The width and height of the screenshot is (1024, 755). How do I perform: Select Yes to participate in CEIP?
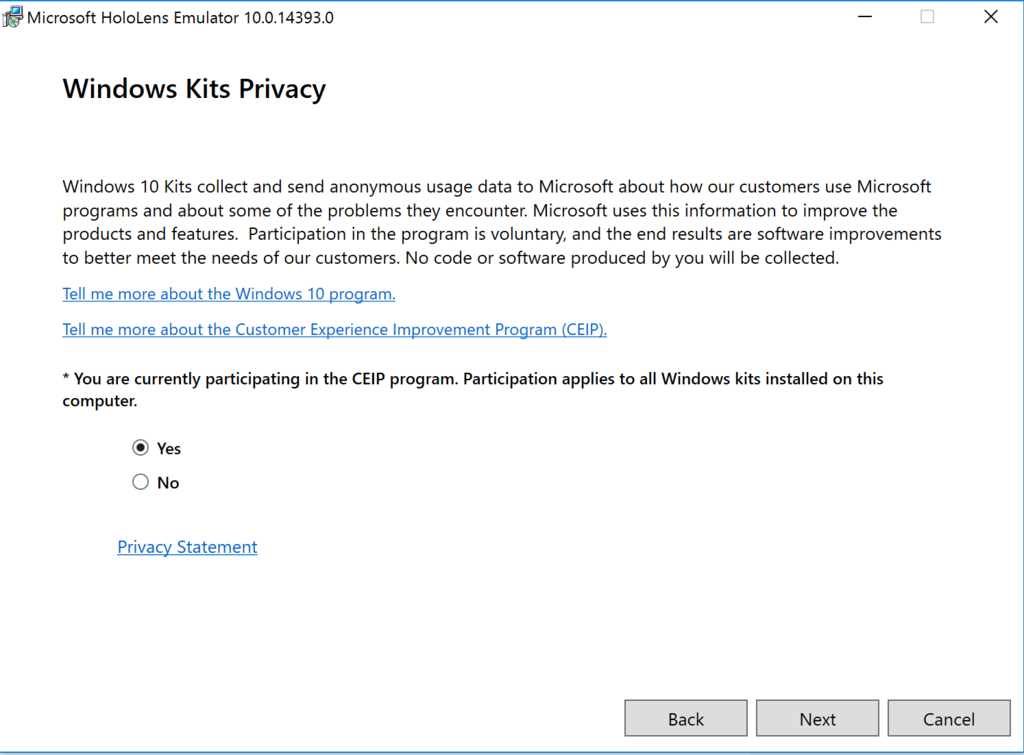(140, 448)
